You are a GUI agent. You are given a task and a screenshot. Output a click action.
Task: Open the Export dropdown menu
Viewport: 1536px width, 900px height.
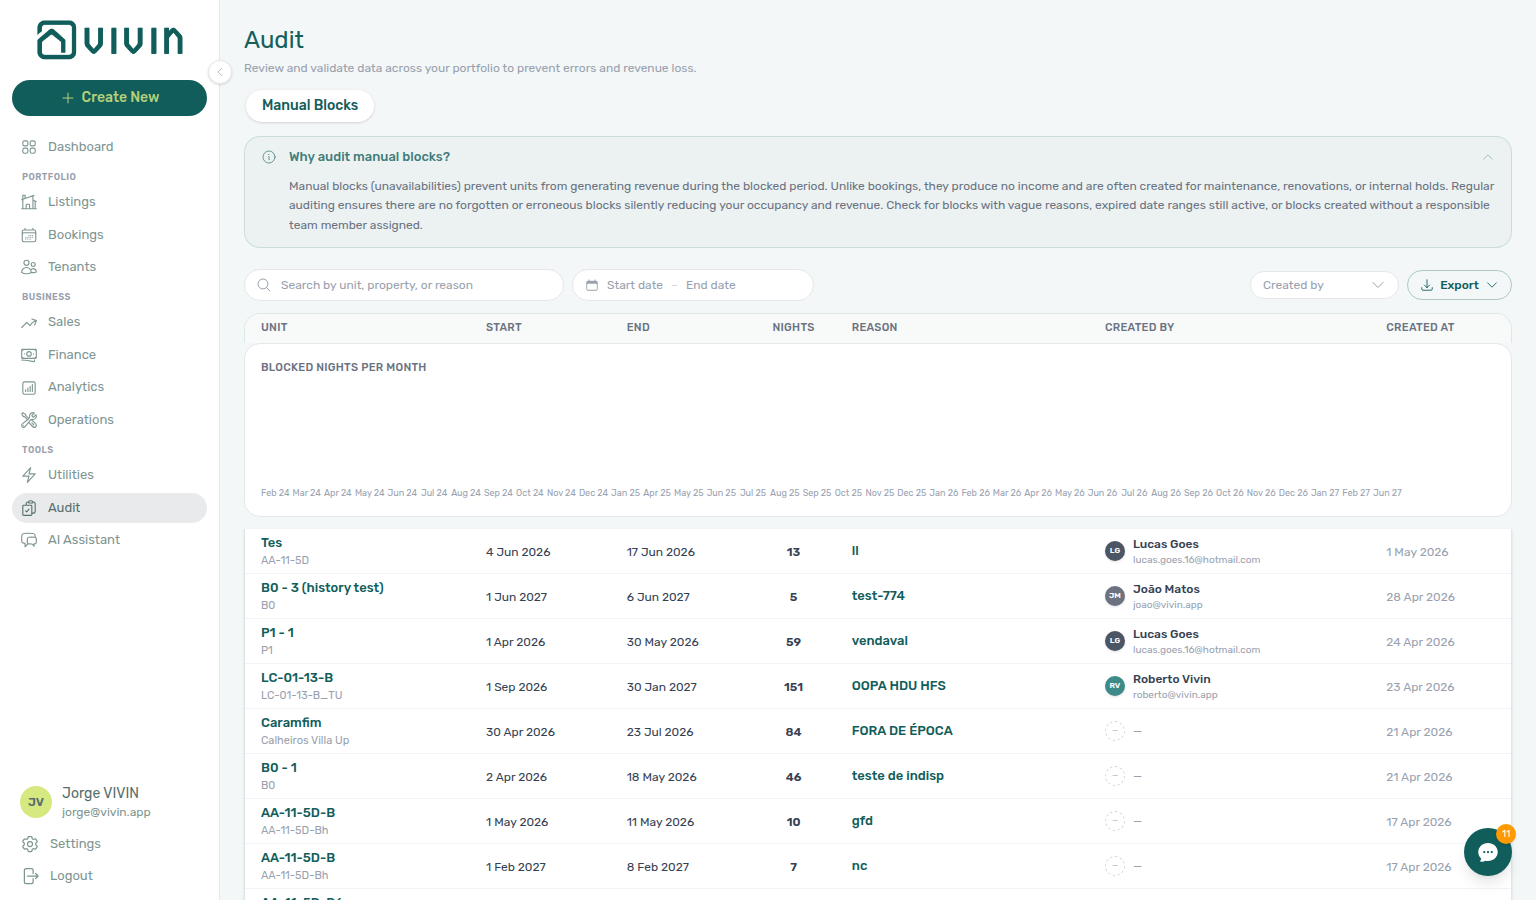click(x=1459, y=285)
